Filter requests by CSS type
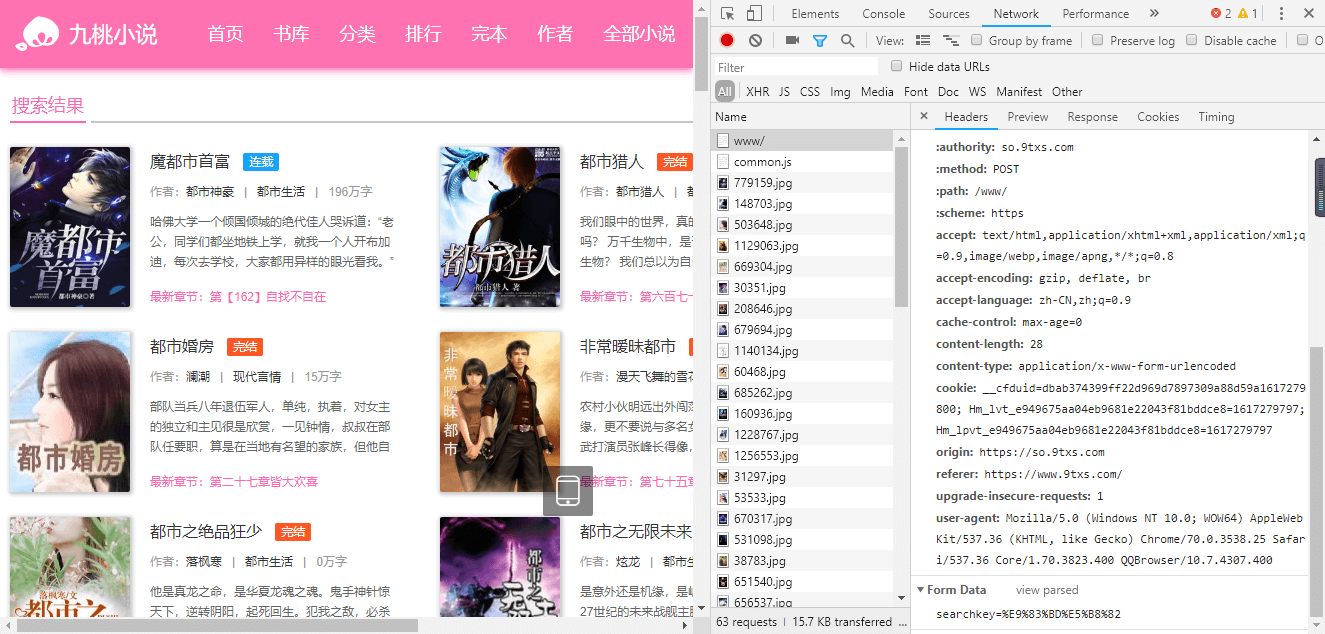The width and height of the screenshot is (1325, 634). point(810,92)
